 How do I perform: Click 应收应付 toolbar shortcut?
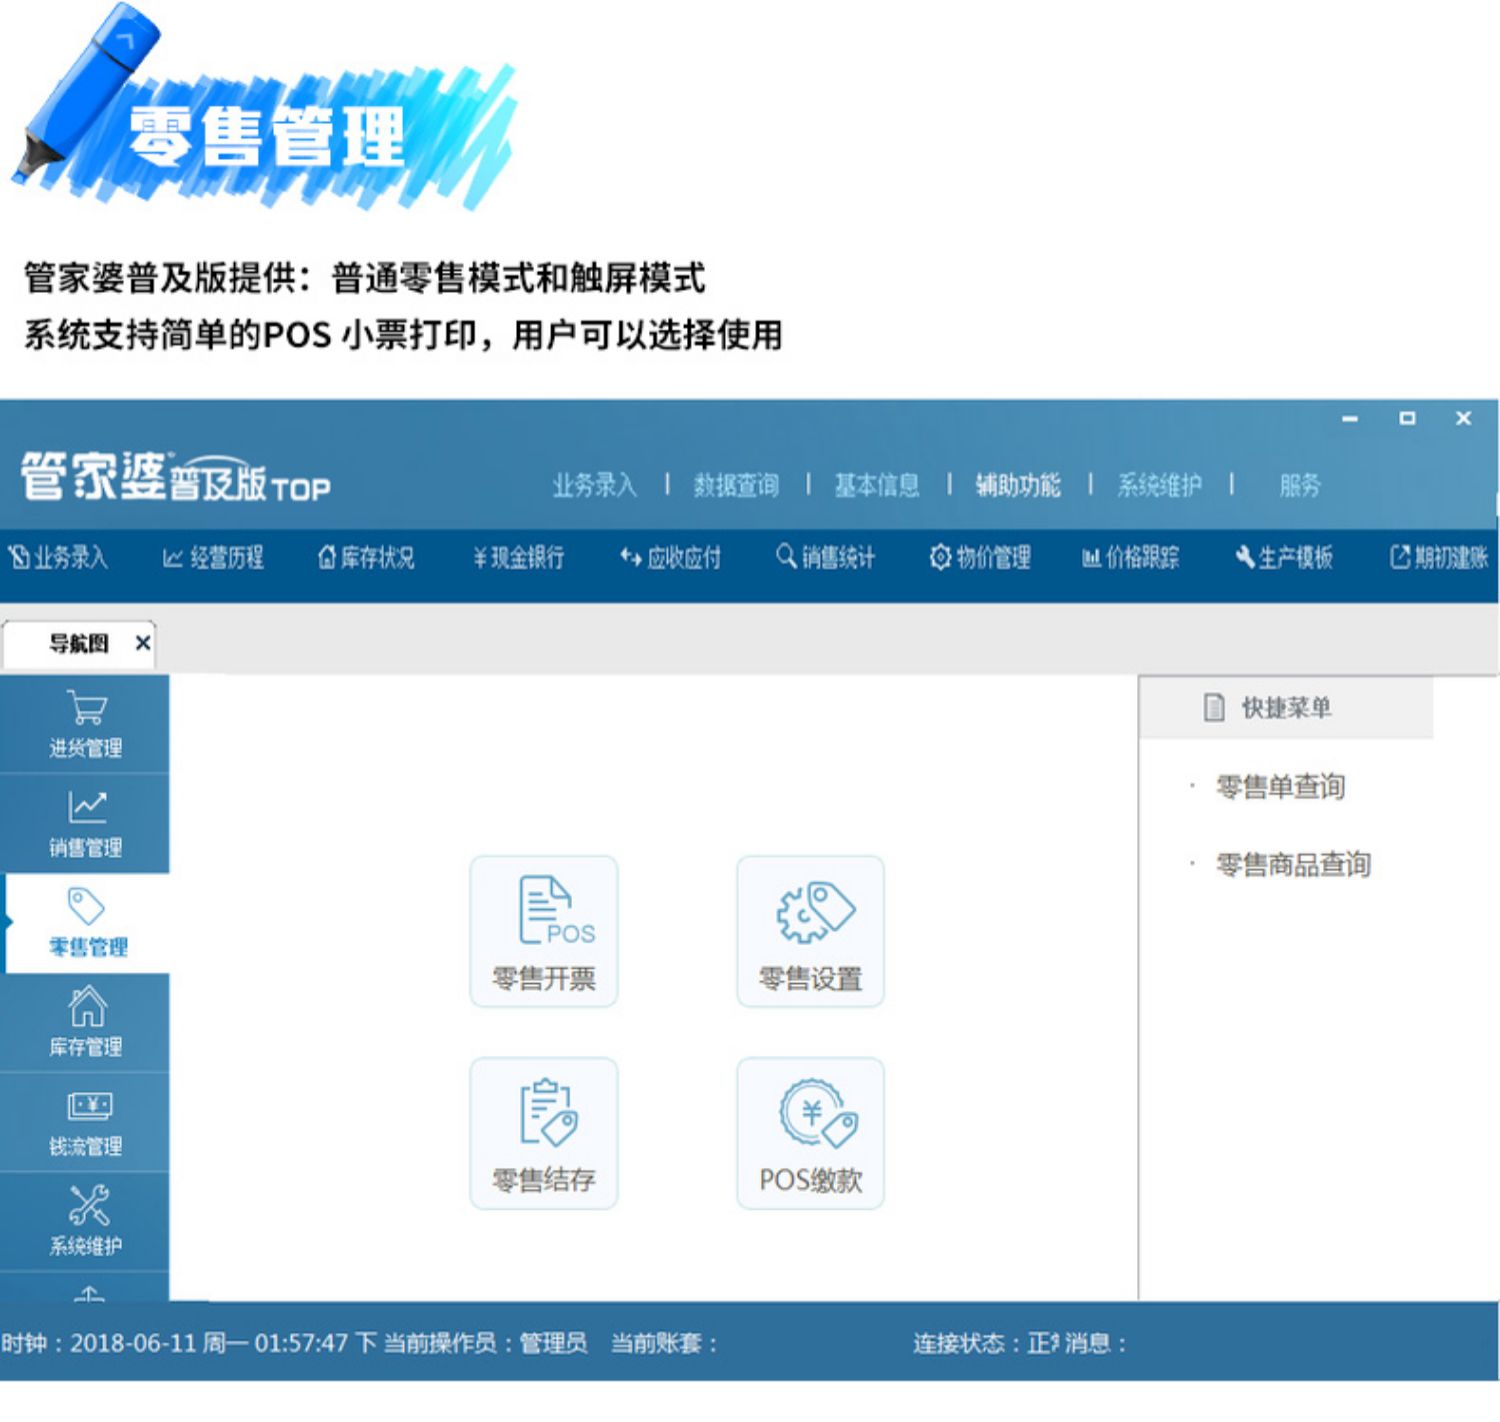pyautogui.click(x=670, y=557)
